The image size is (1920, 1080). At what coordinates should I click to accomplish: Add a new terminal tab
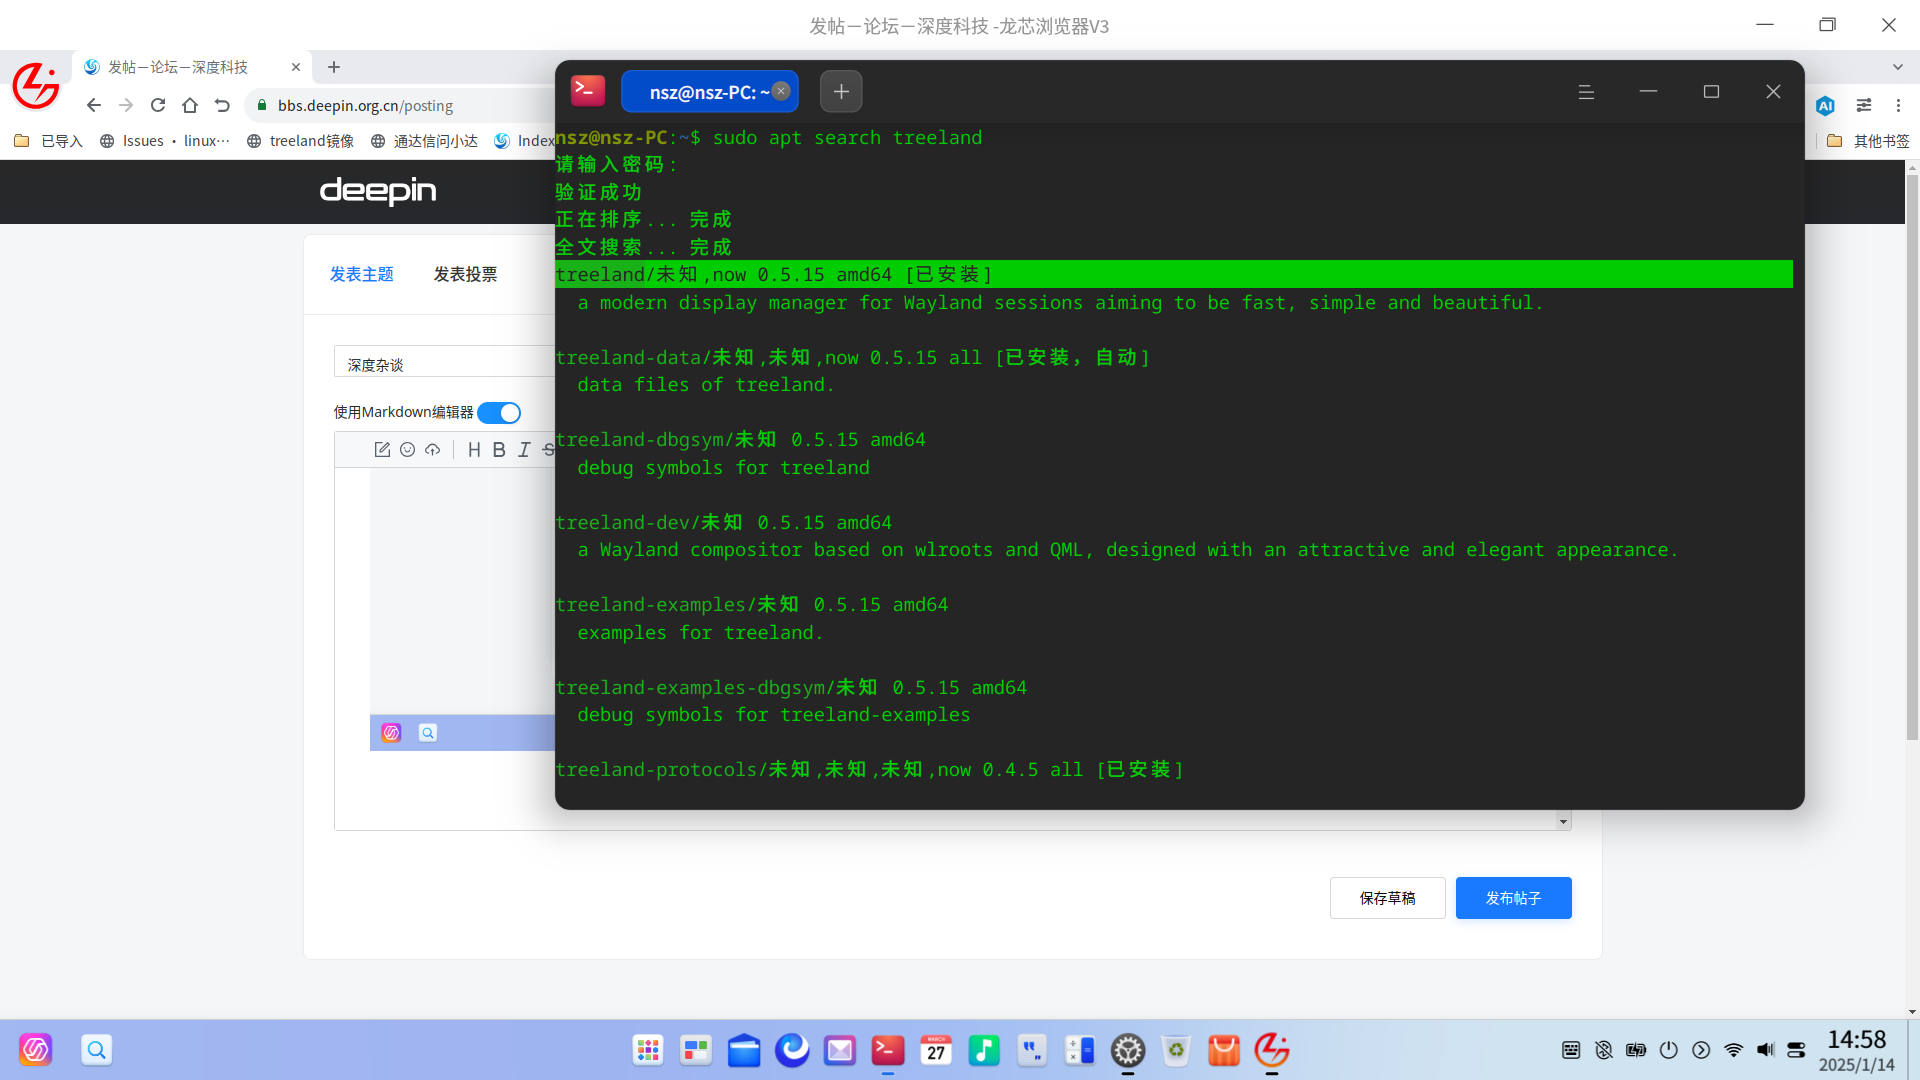tap(841, 92)
